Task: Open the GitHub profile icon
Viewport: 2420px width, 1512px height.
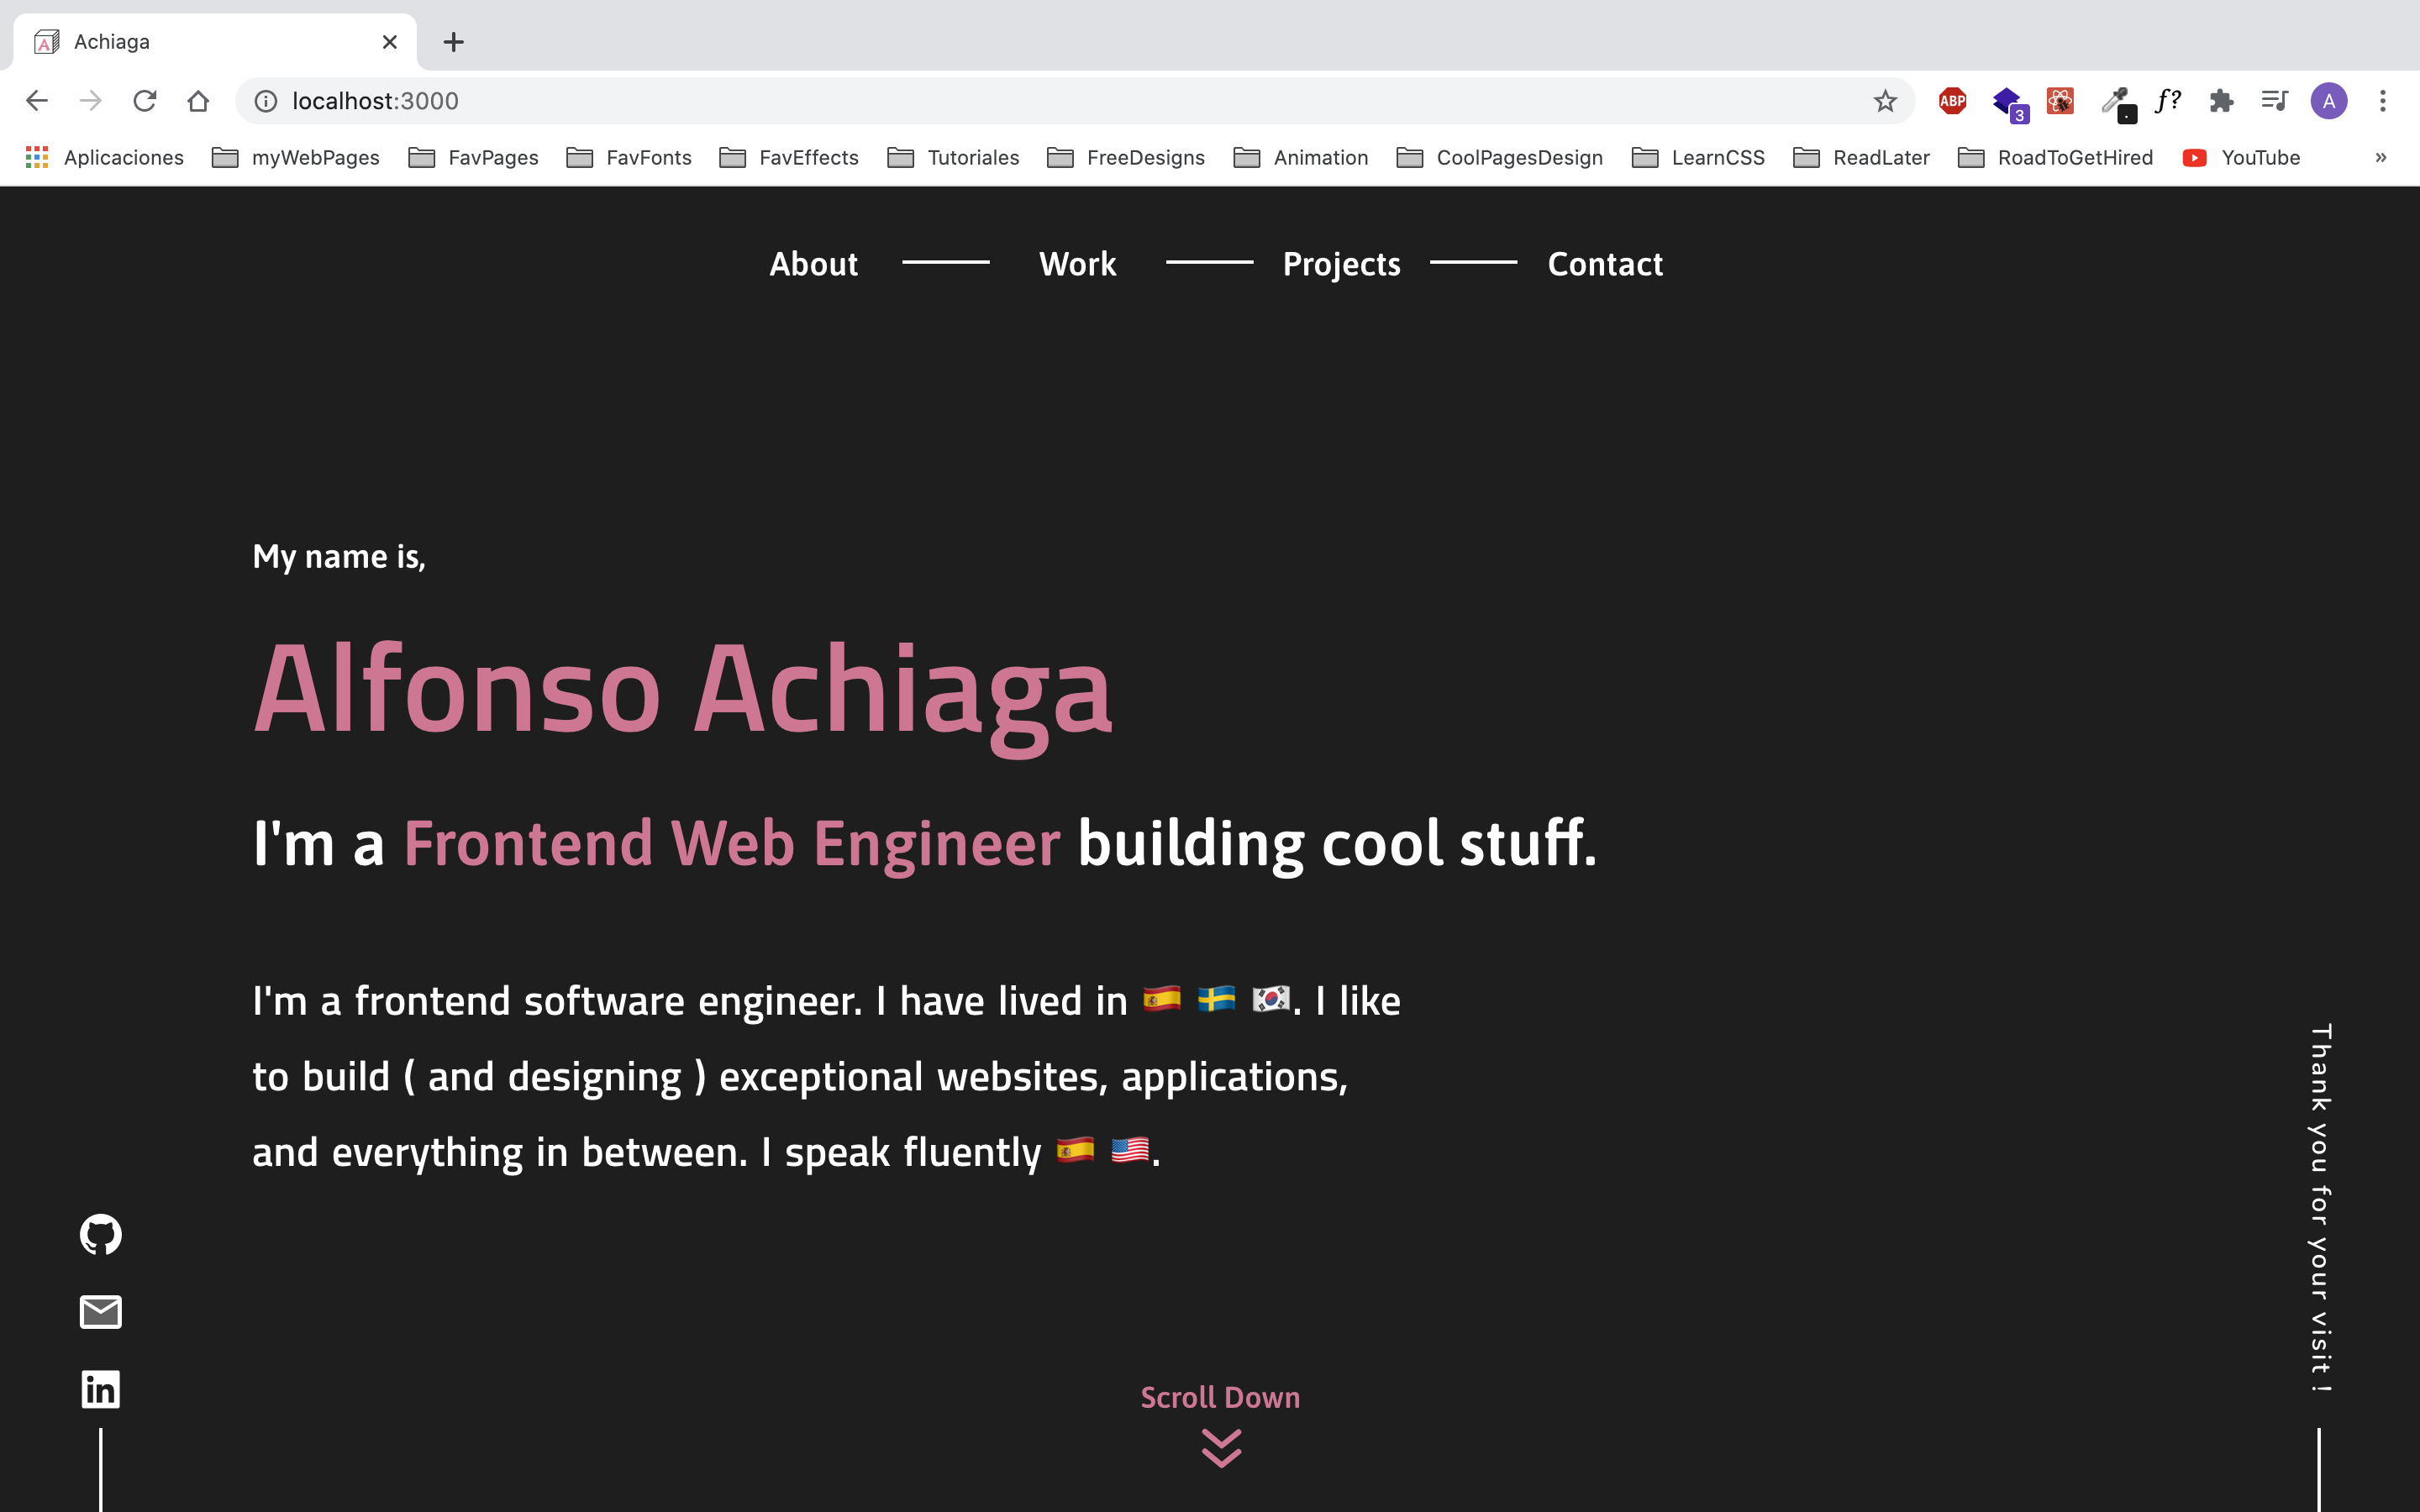Action: [99, 1233]
